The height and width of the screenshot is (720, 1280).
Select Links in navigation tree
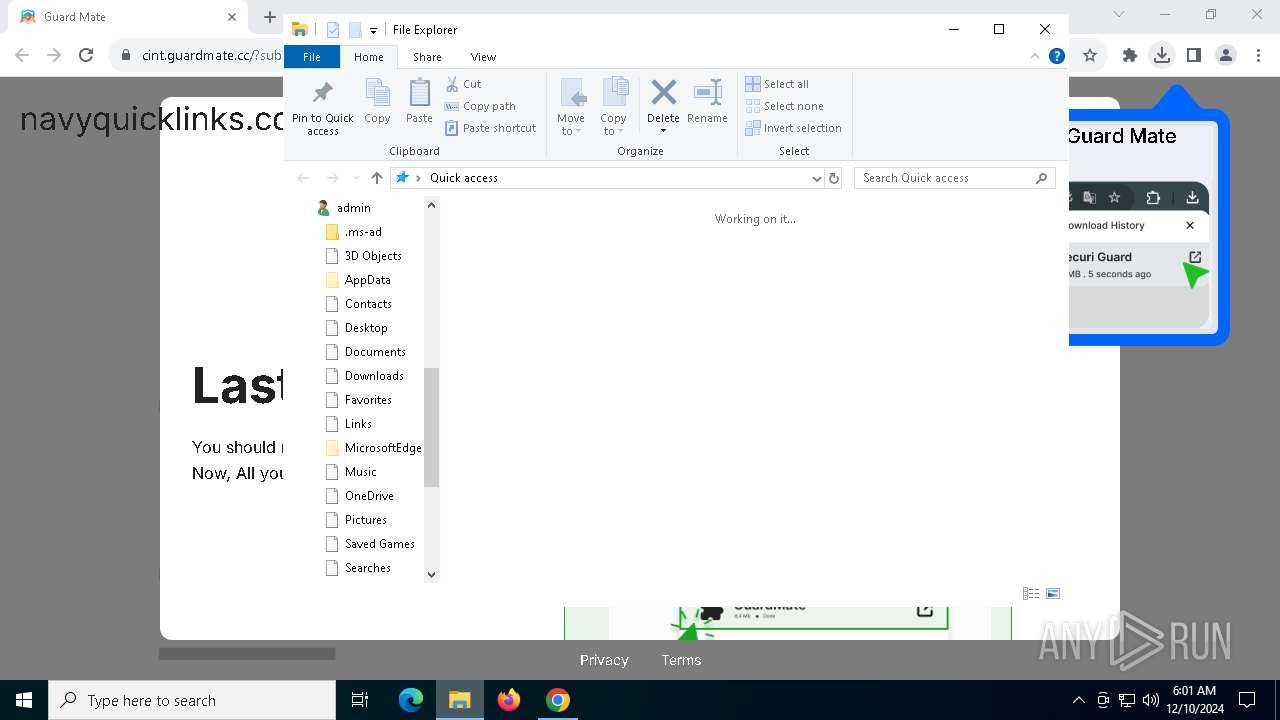pos(358,424)
